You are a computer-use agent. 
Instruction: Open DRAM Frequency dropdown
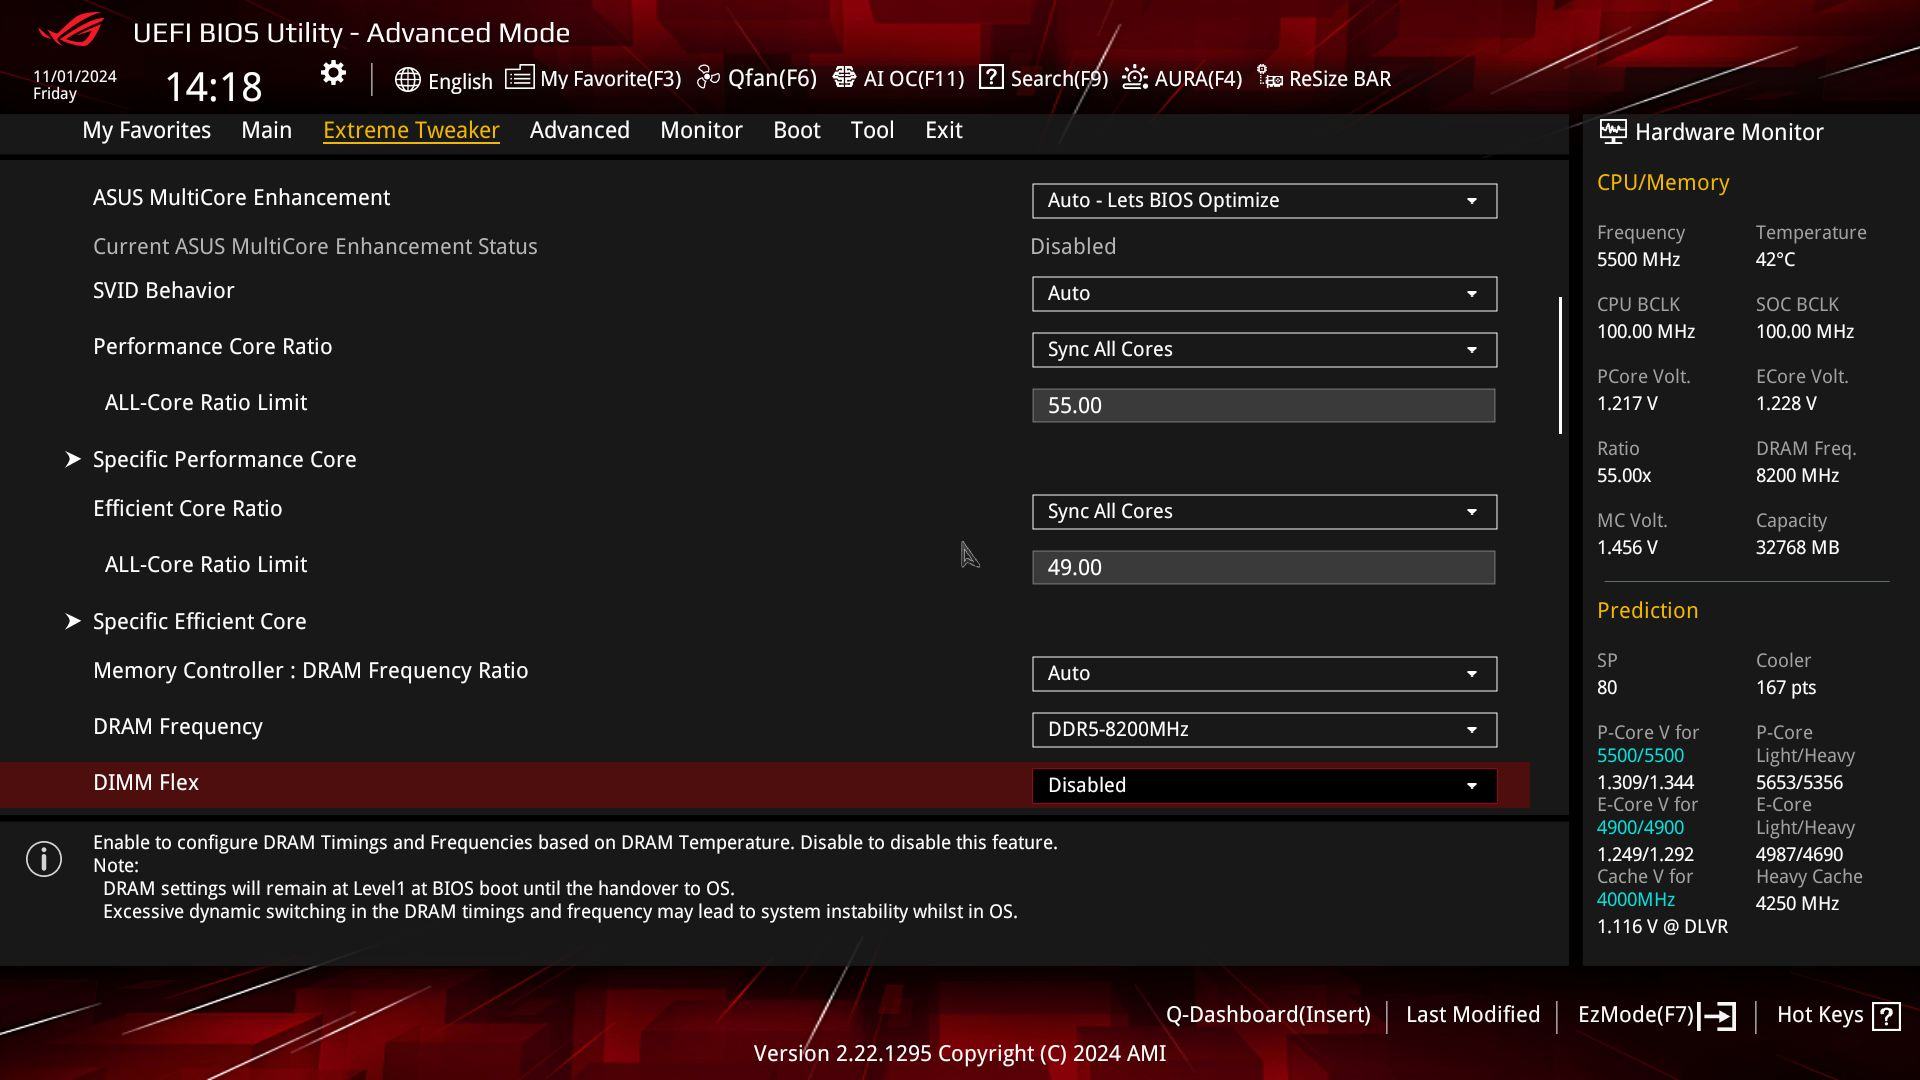[x=1263, y=730]
